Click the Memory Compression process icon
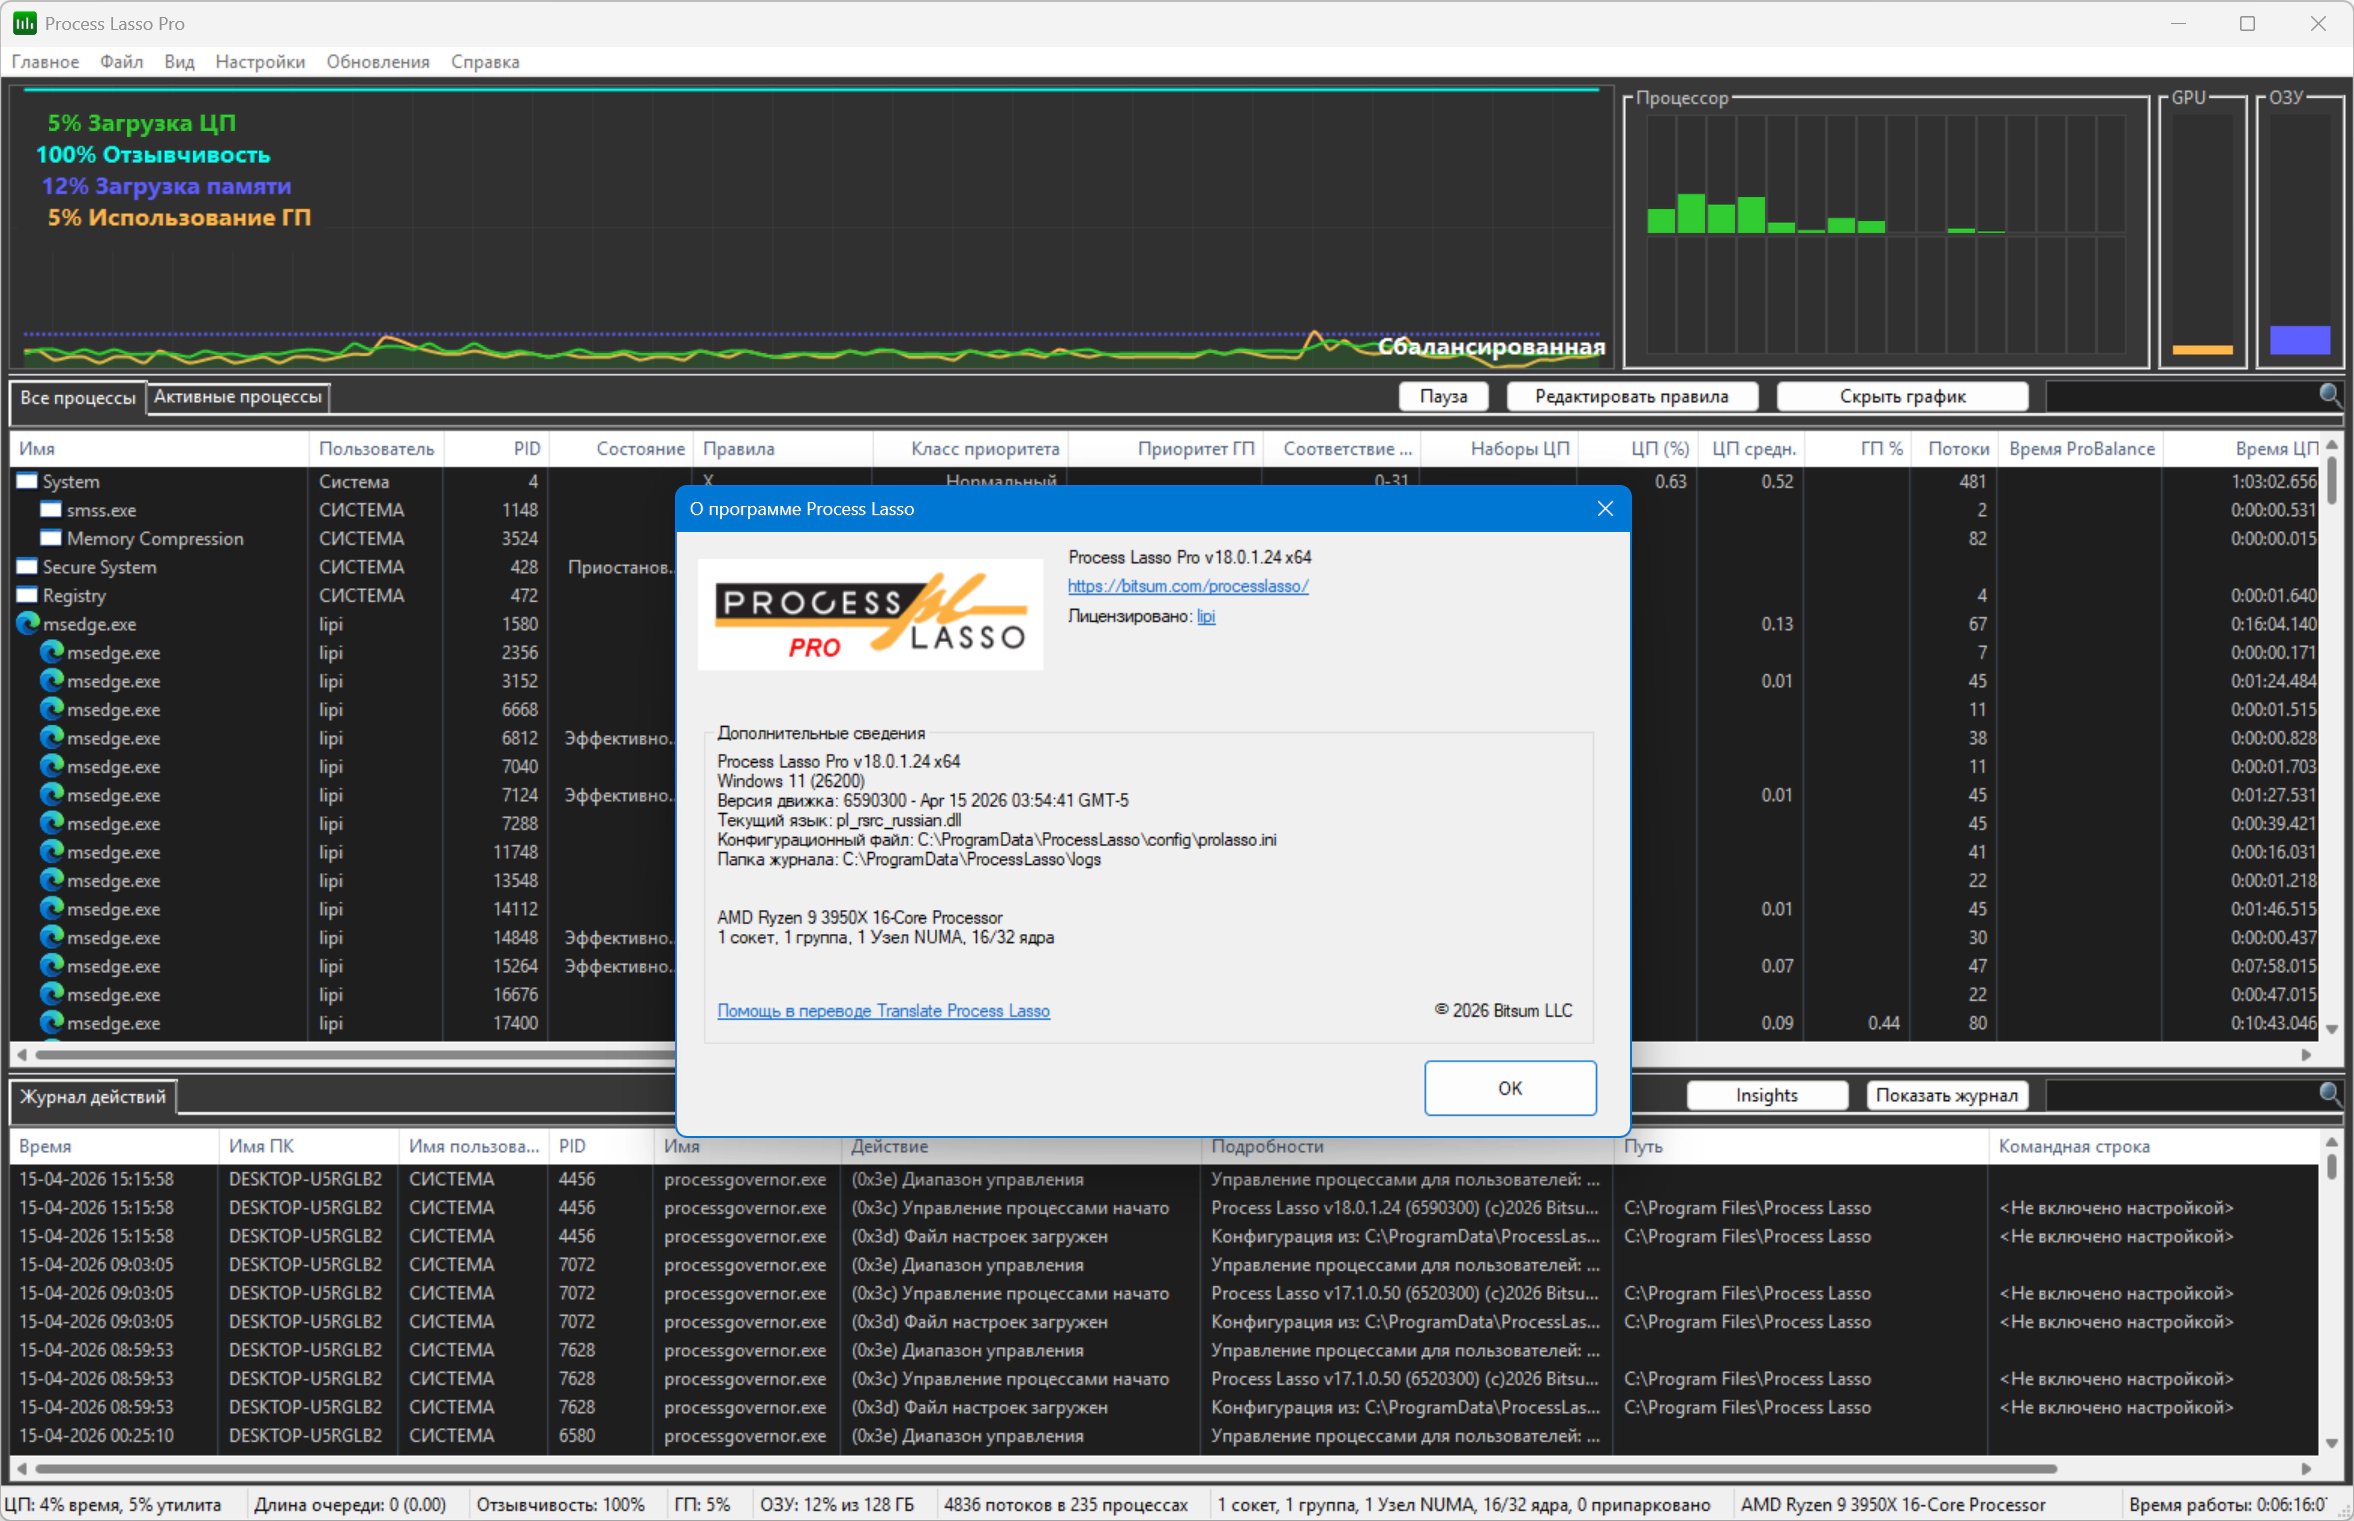The width and height of the screenshot is (2354, 1521). pos(51,538)
